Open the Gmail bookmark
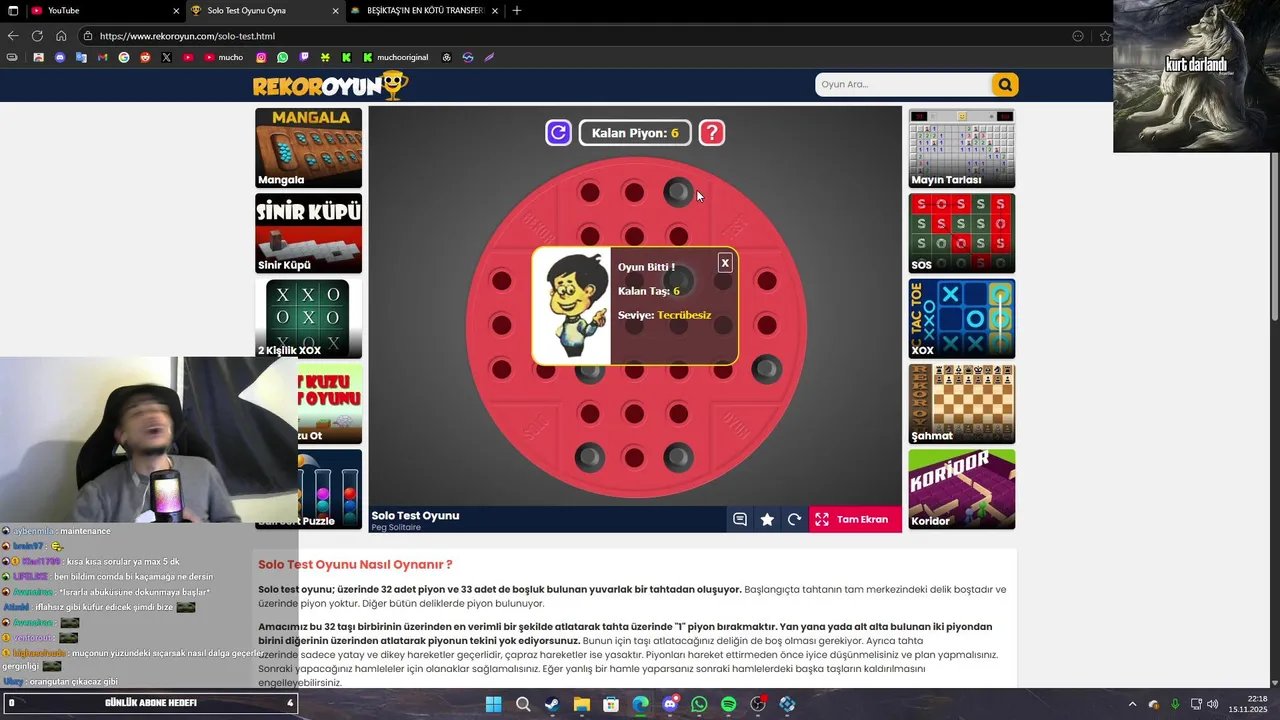 [102, 57]
